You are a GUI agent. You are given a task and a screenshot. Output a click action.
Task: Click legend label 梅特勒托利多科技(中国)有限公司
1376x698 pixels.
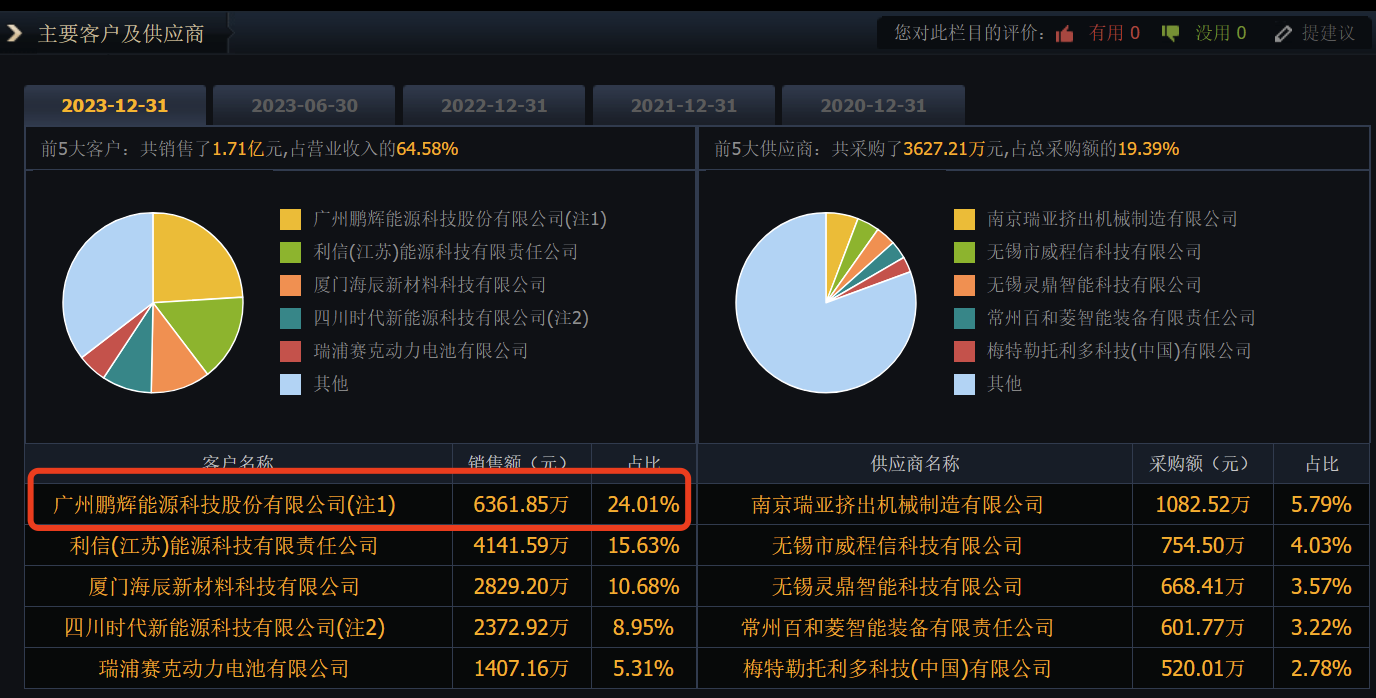tap(1119, 351)
